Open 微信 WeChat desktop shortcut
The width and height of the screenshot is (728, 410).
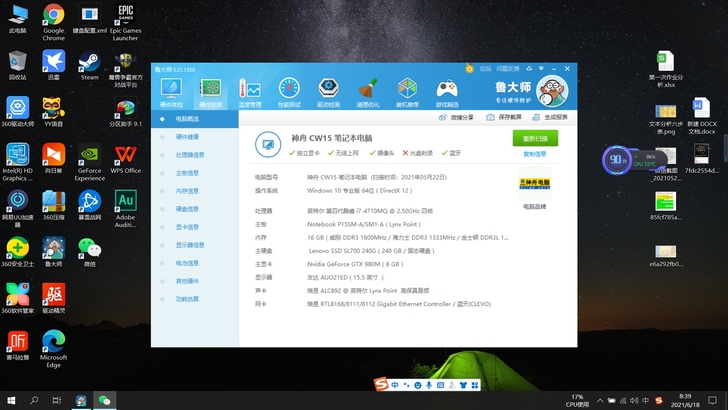(89, 253)
